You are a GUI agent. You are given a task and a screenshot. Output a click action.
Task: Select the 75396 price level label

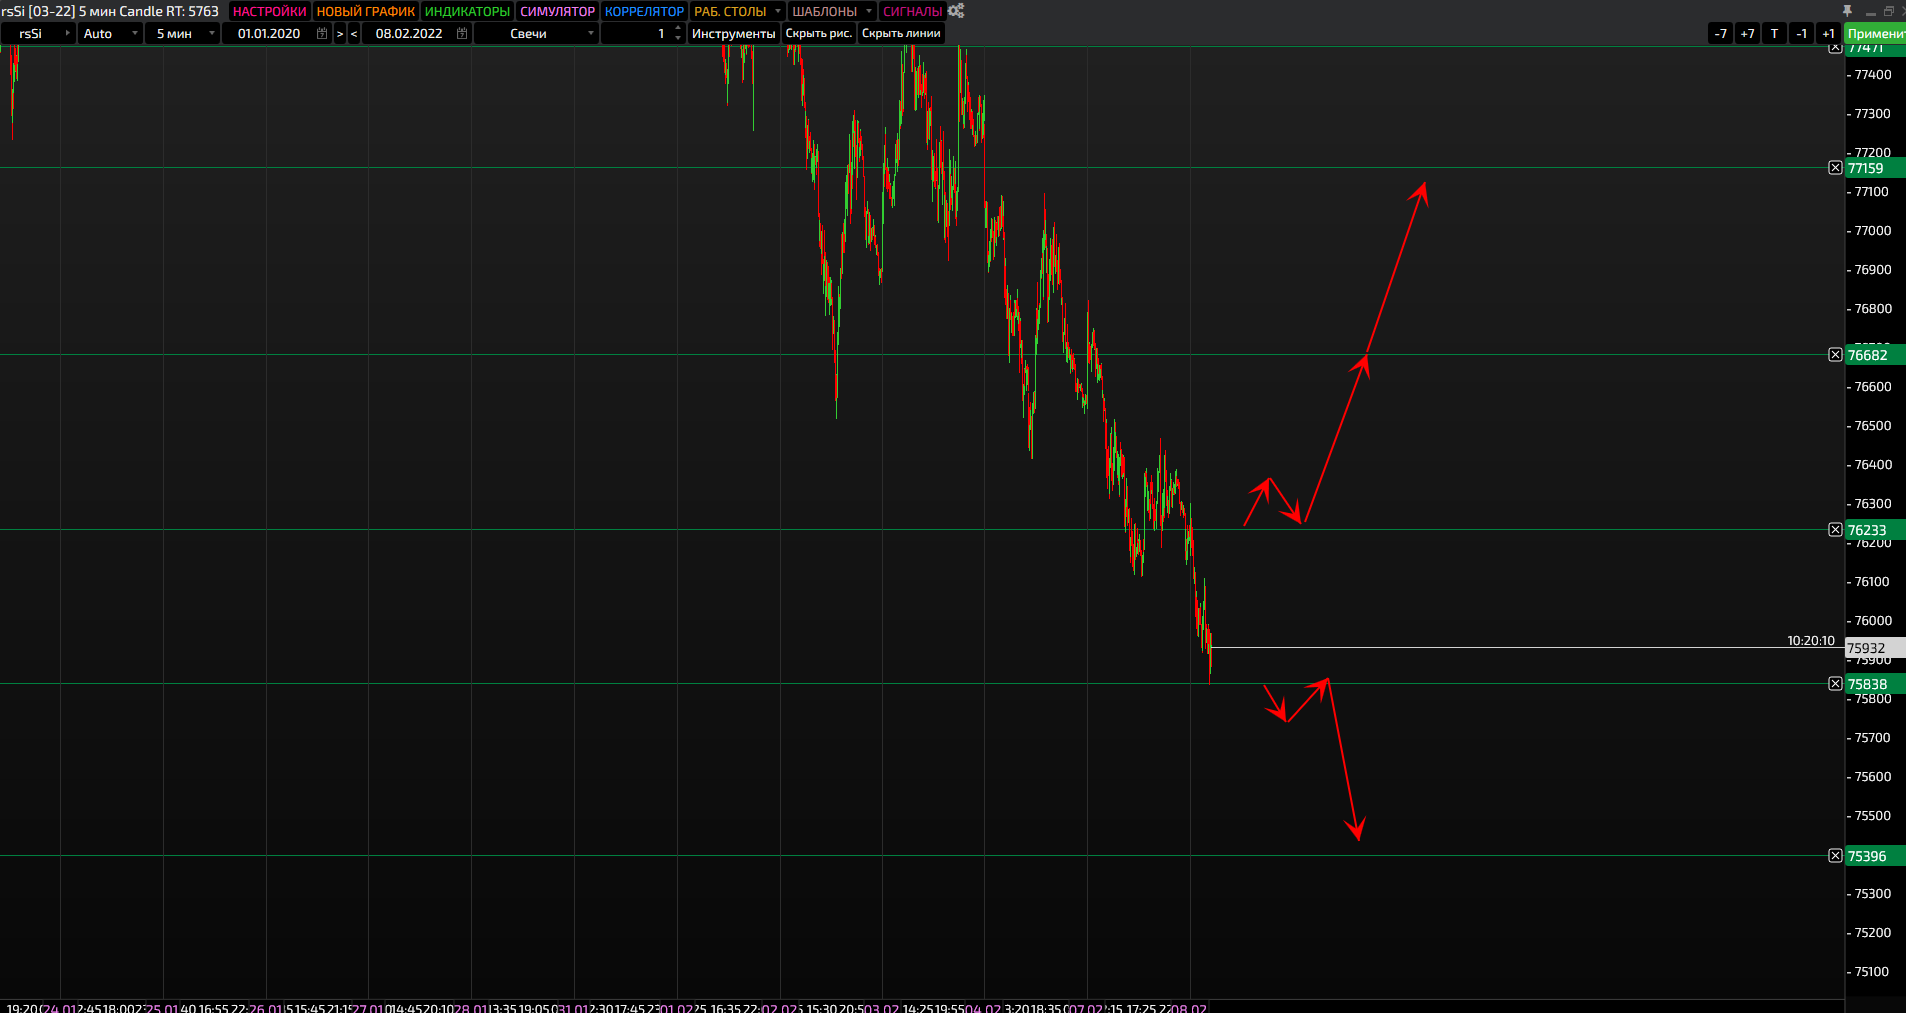click(x=1875, y=856)
